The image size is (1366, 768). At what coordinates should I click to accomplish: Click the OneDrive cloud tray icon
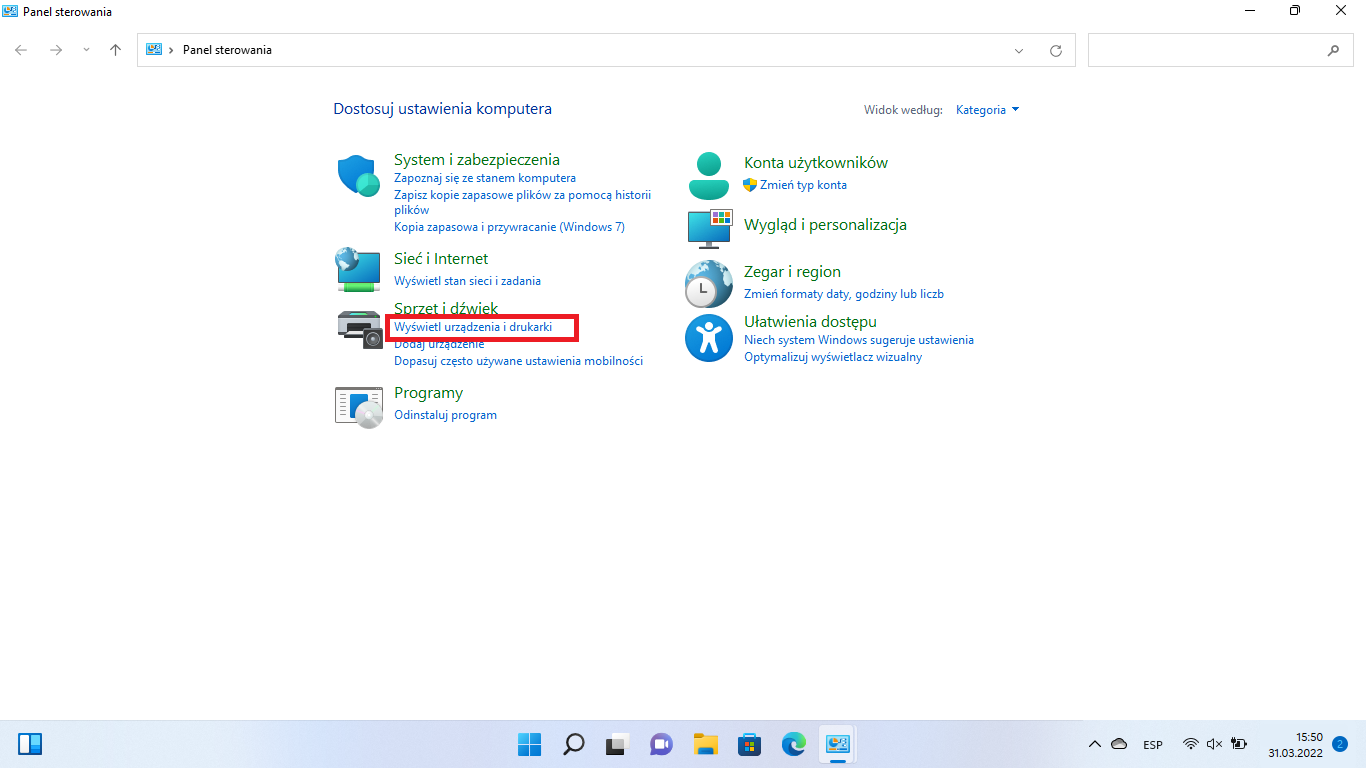tap(1120, 744)
